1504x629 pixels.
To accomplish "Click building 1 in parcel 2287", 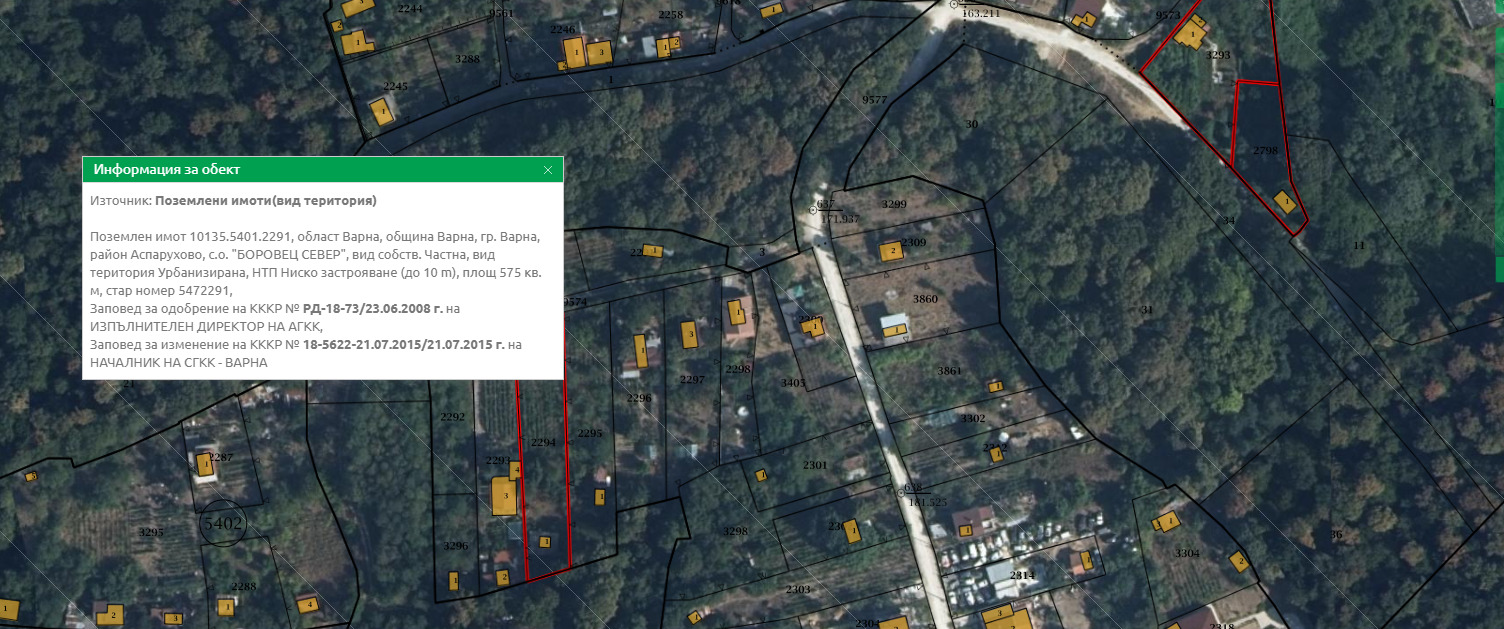I will 206,464.
